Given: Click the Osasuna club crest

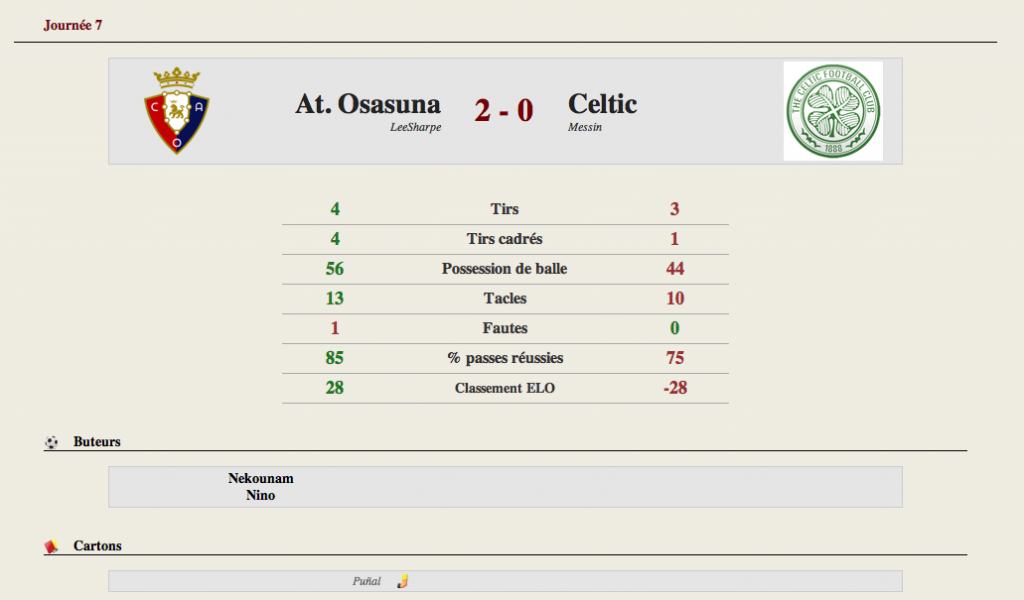Looking at the screenshot, I should [x=176, y=111].
